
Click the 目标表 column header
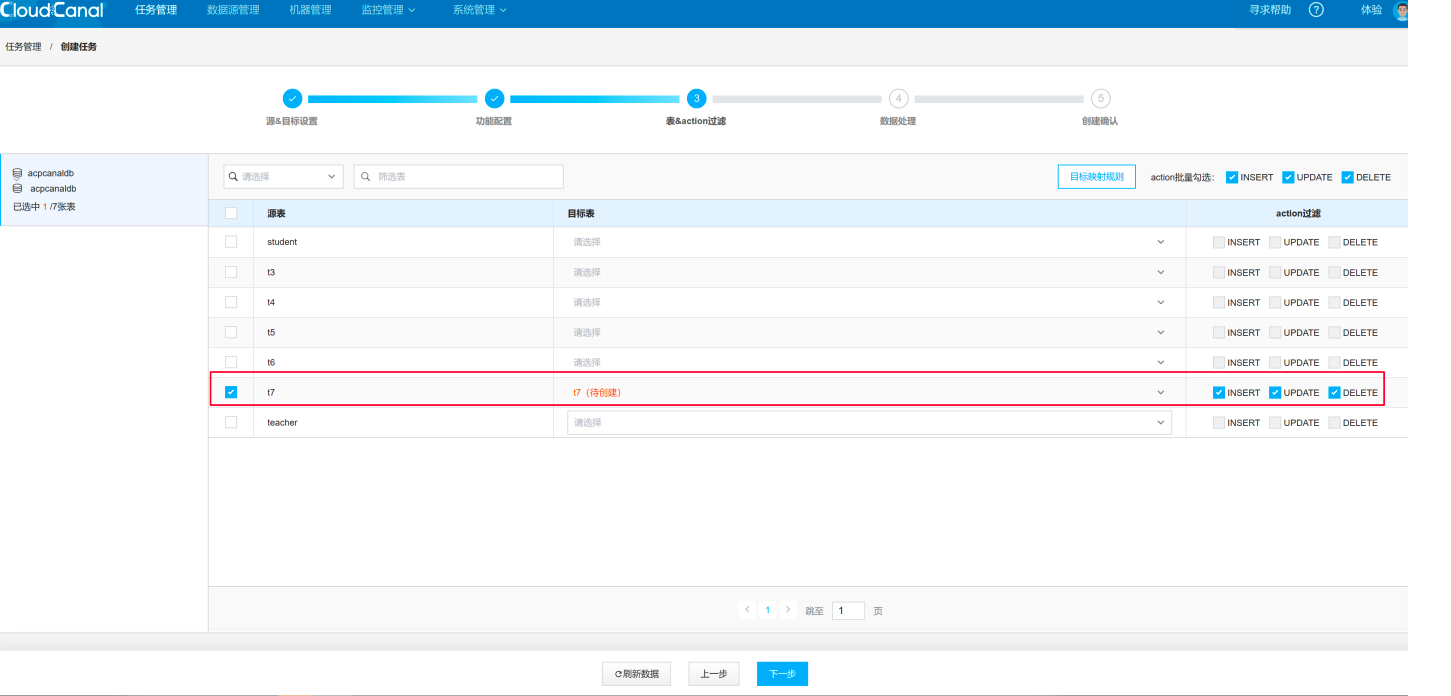click(x=582, y=214)
